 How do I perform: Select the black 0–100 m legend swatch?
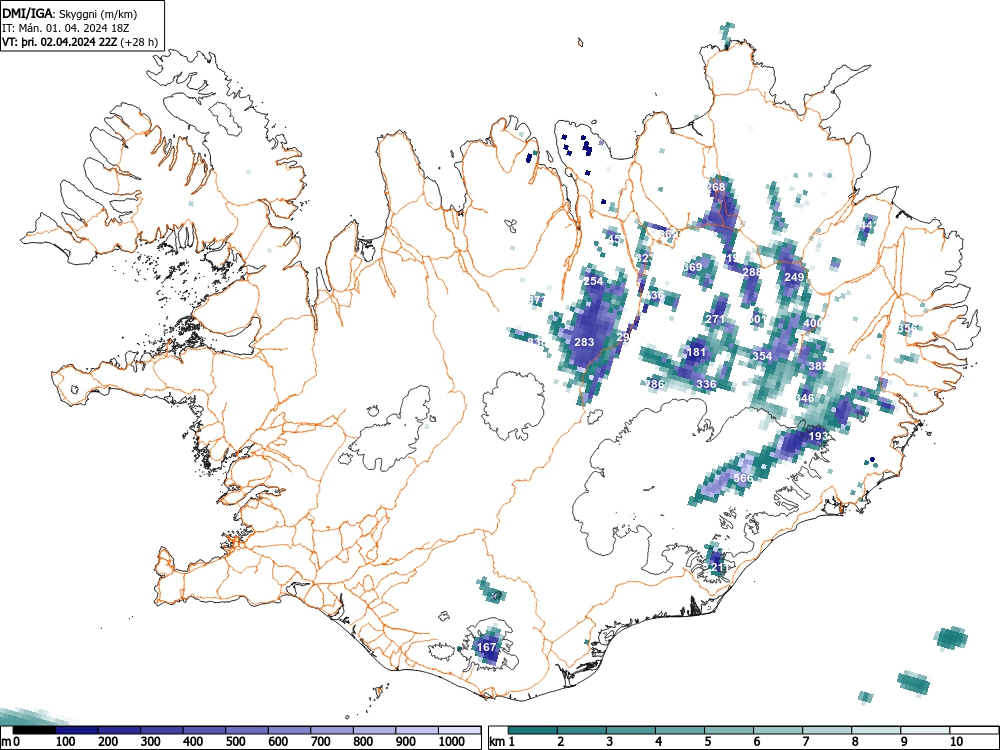pyautogui.click(x=34, y=730)
